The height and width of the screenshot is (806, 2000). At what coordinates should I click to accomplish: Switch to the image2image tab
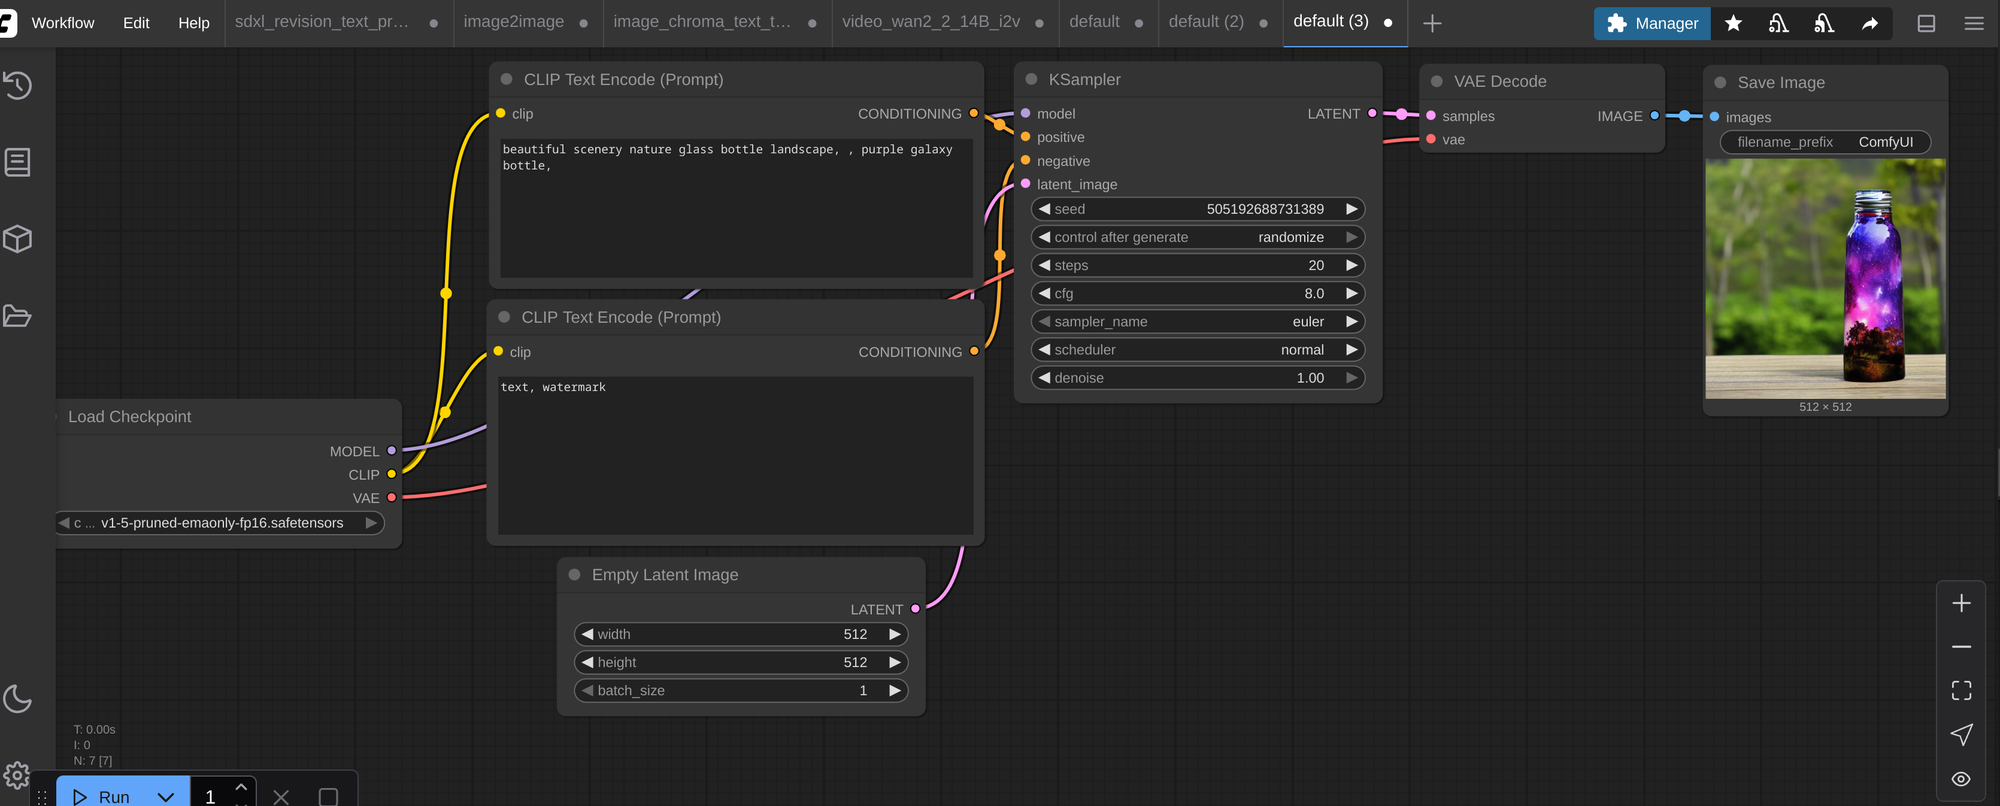(x=513, y=22)
